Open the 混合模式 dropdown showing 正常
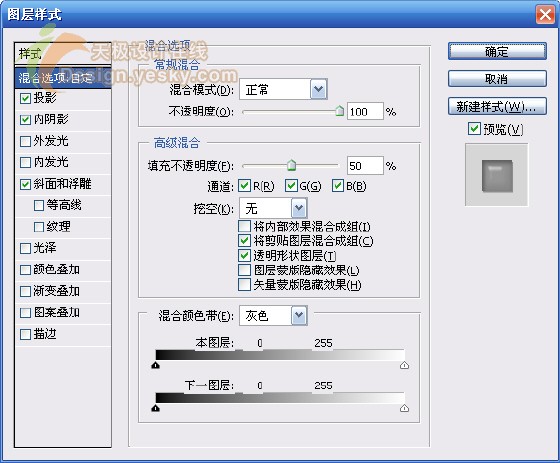Image resolution: width=560 pixels, height=463 pixels. pos(284,89)
